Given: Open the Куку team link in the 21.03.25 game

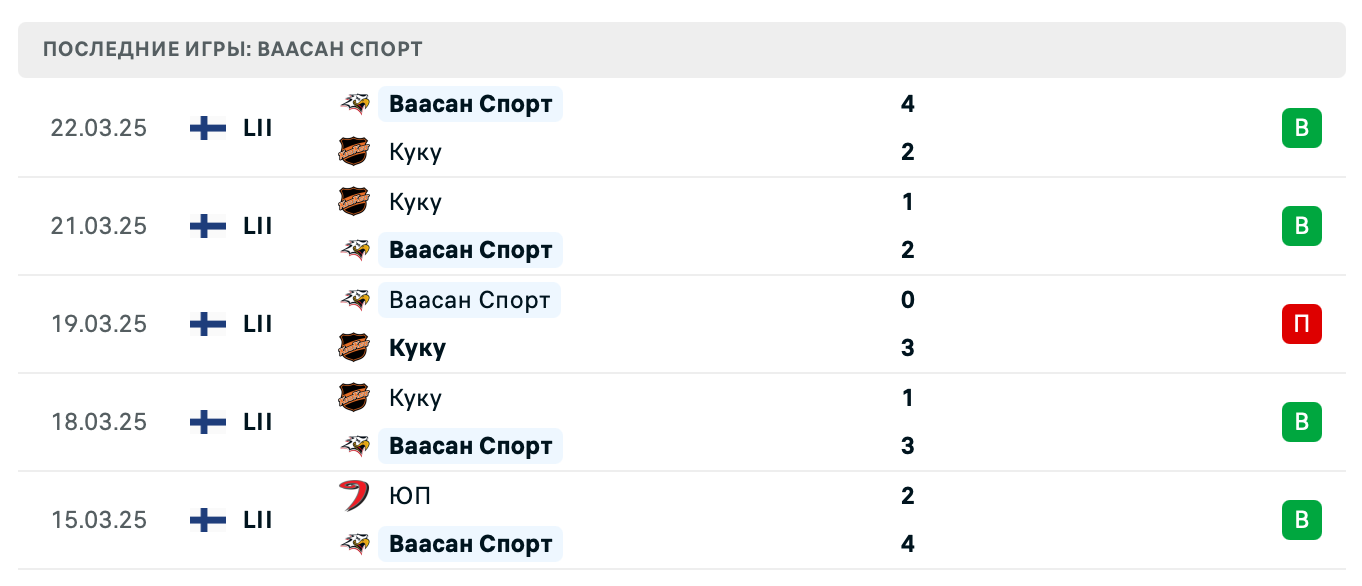Looking at the screenshot, I should click(414, 202).
